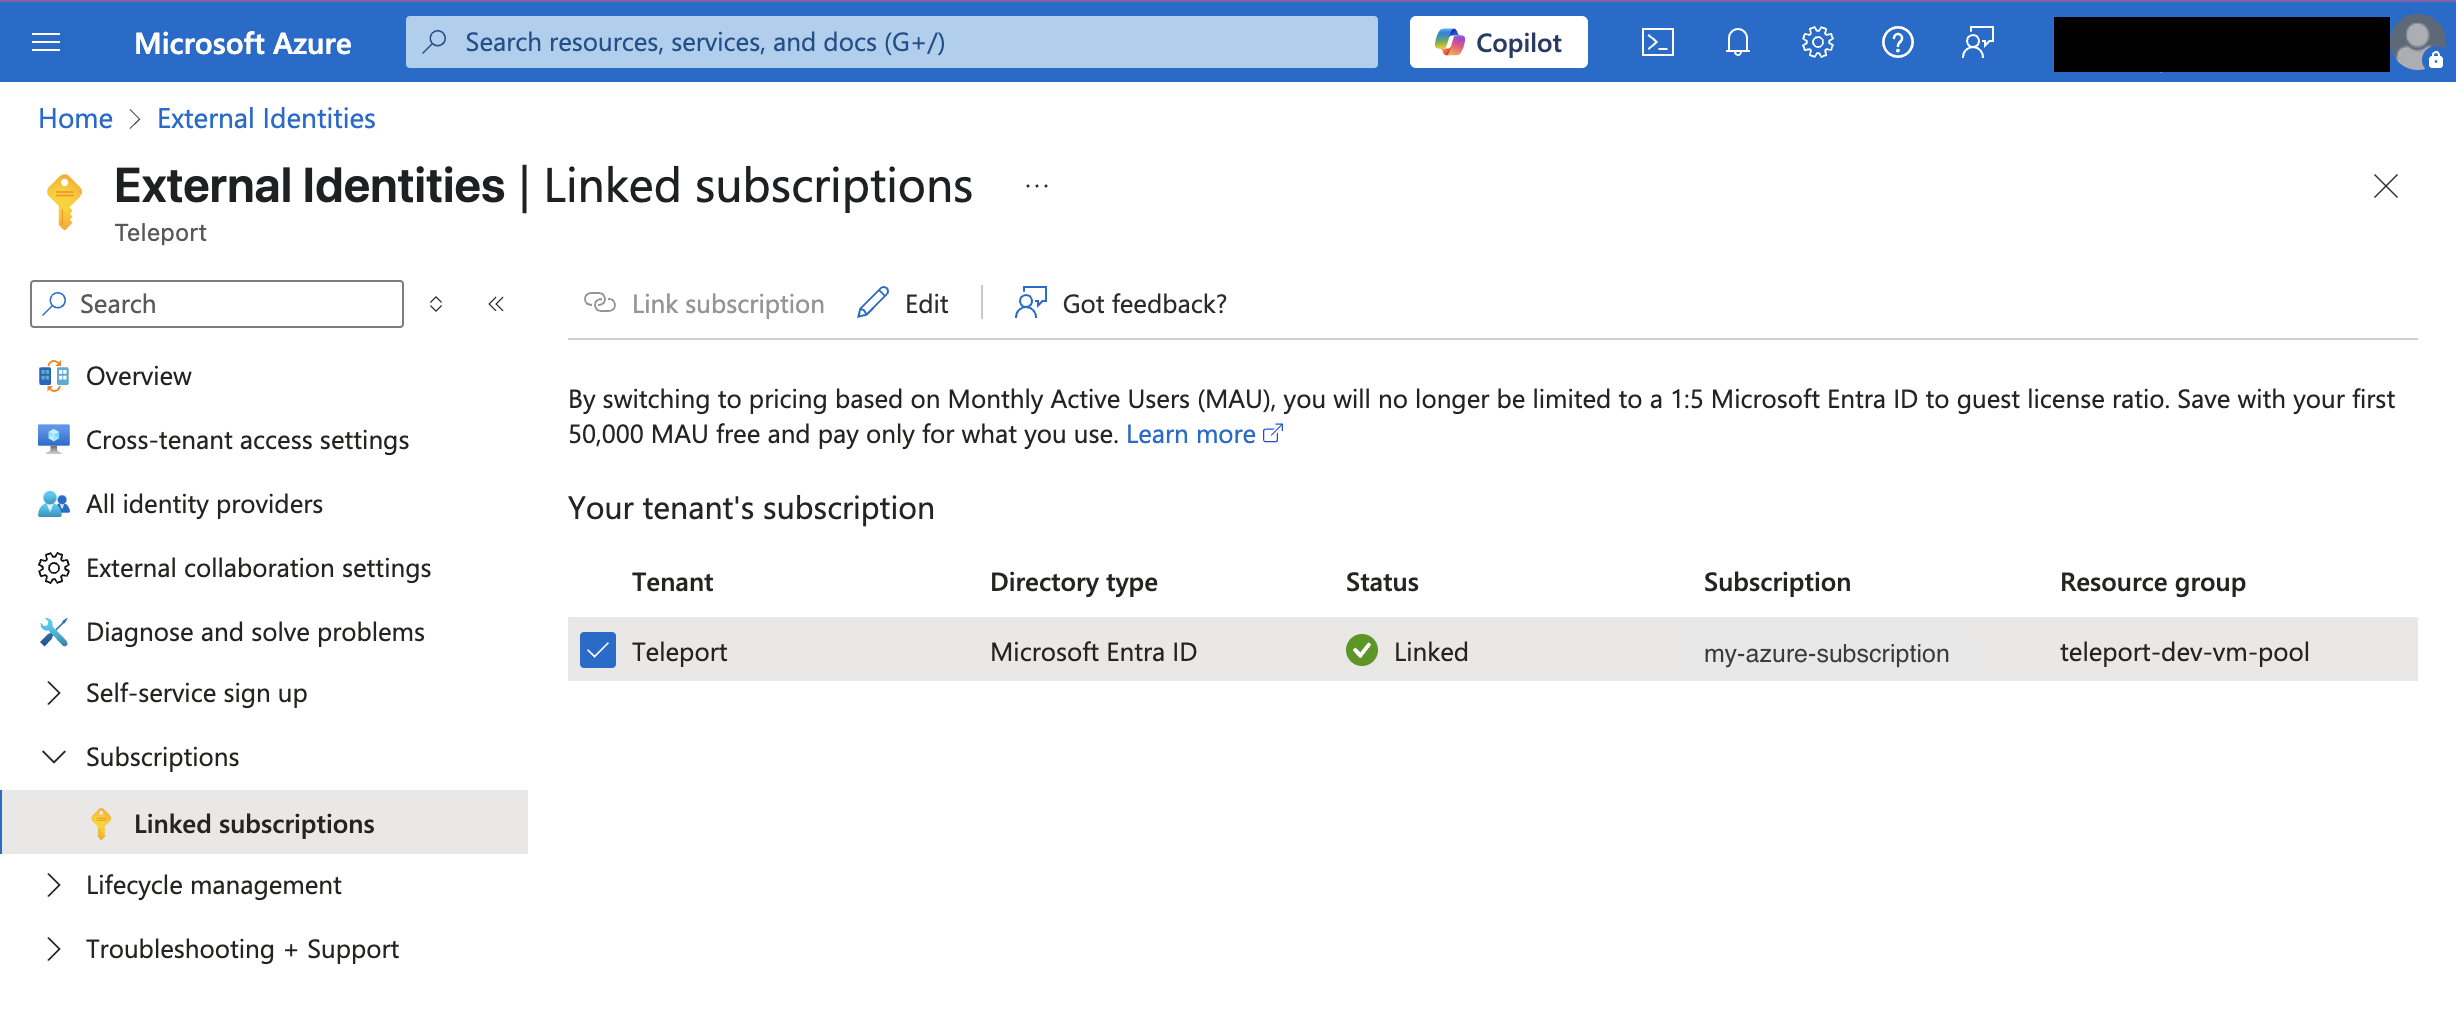Select the Linked subscriptions key icon

pos(101,822)
